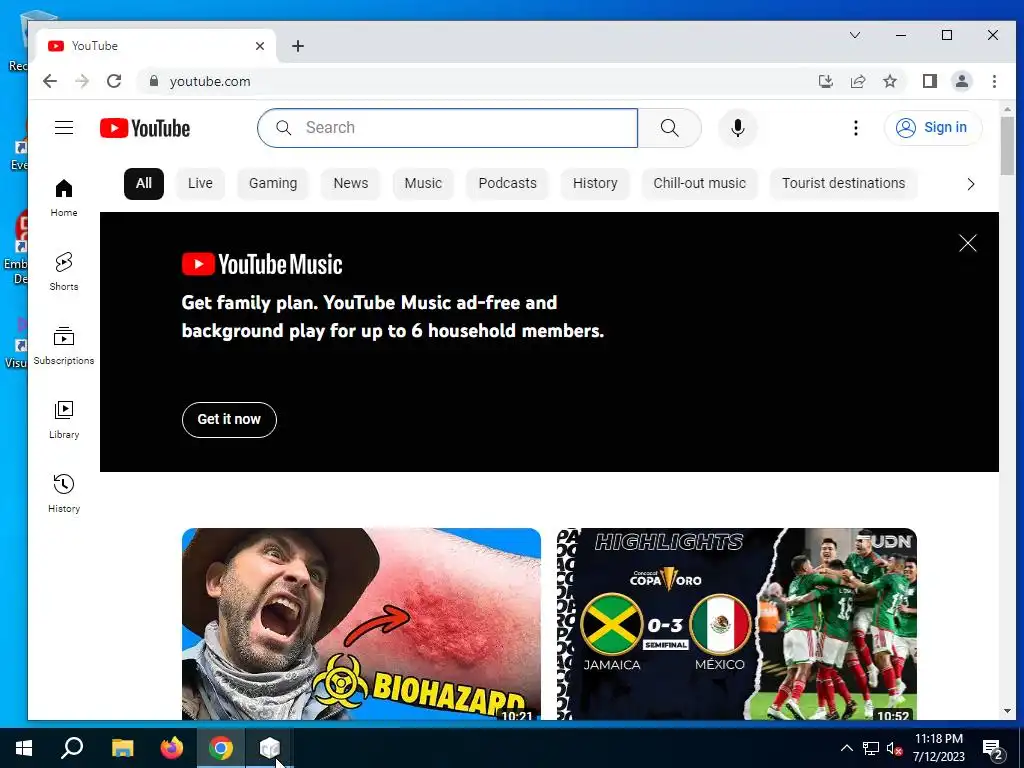The width and height of the screenshot is (1024, 768).
Task: Open the taskbar clock and date
Action: 939,748
